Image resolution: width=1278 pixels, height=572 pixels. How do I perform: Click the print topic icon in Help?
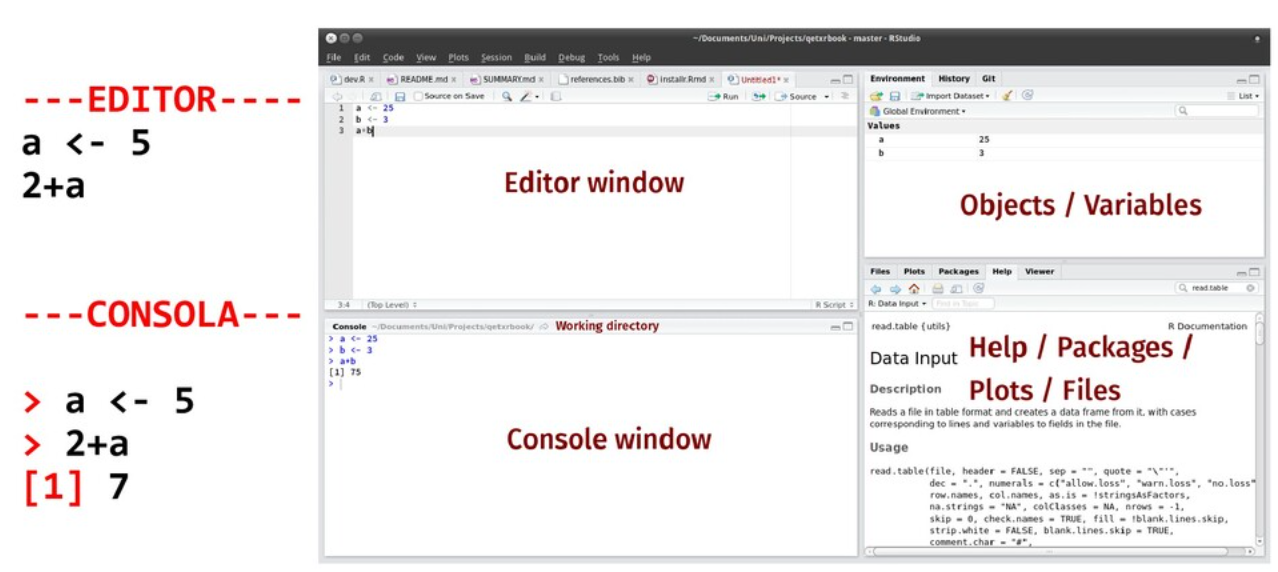pyautogui.click(x=938, y=288)
